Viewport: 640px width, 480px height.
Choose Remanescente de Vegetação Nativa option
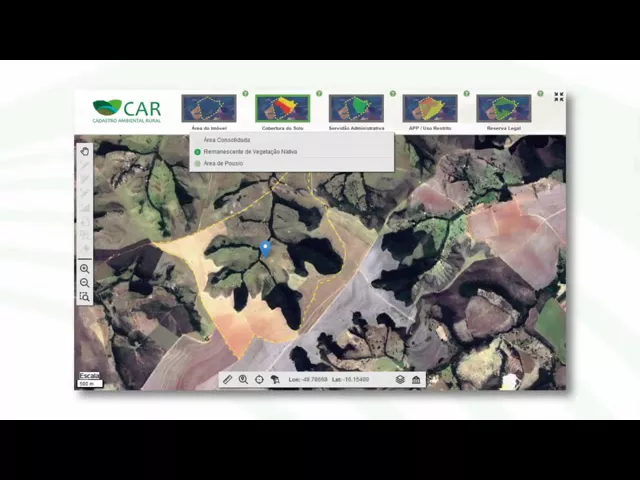point(292,152)
